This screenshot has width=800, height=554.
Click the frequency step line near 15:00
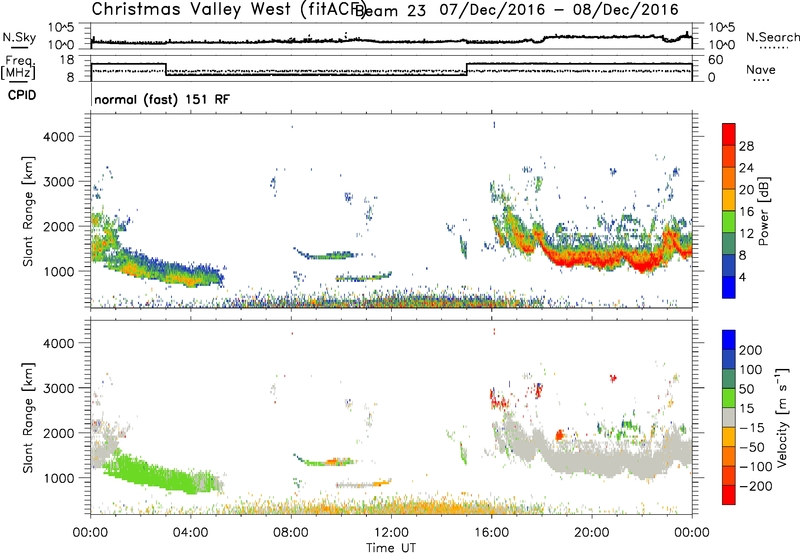pos(466,69)
